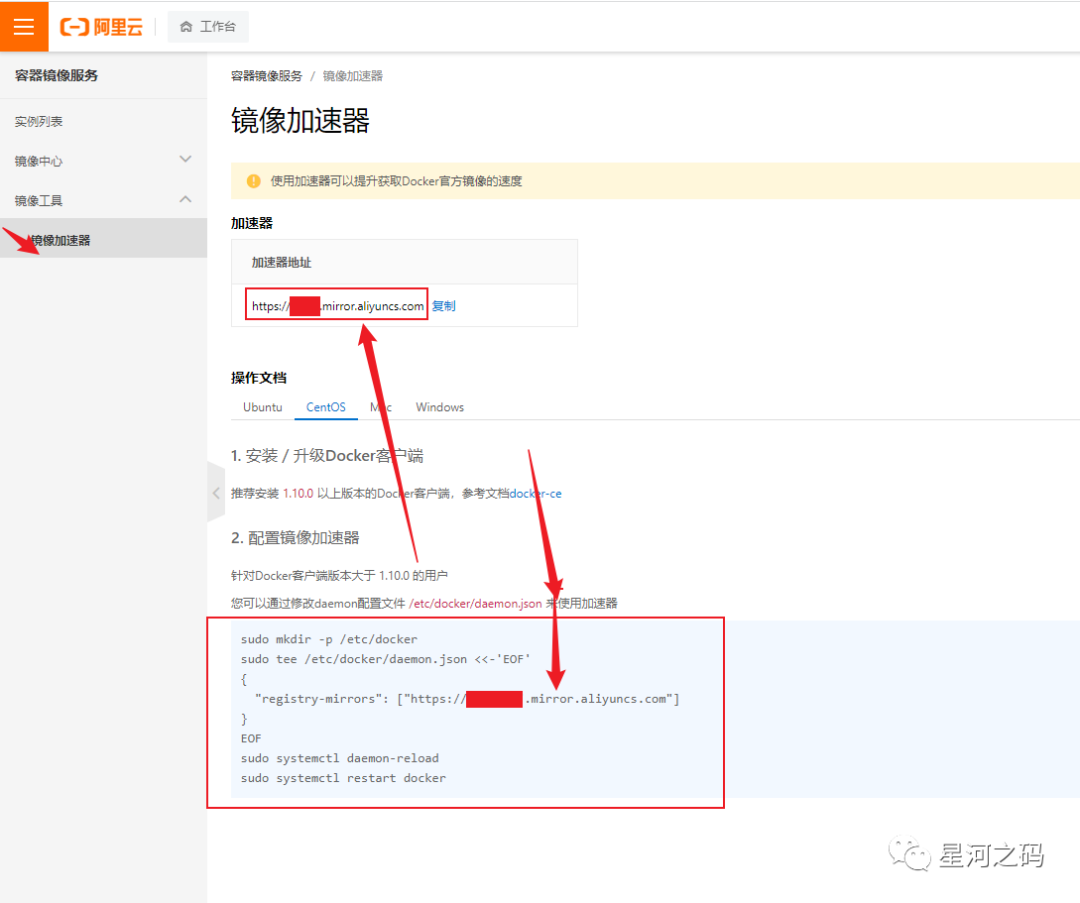This screenshot has width=1080, height=903.
Task: Click the '2. 配置镜像加速器' heading
Action: tap(295, 538)
